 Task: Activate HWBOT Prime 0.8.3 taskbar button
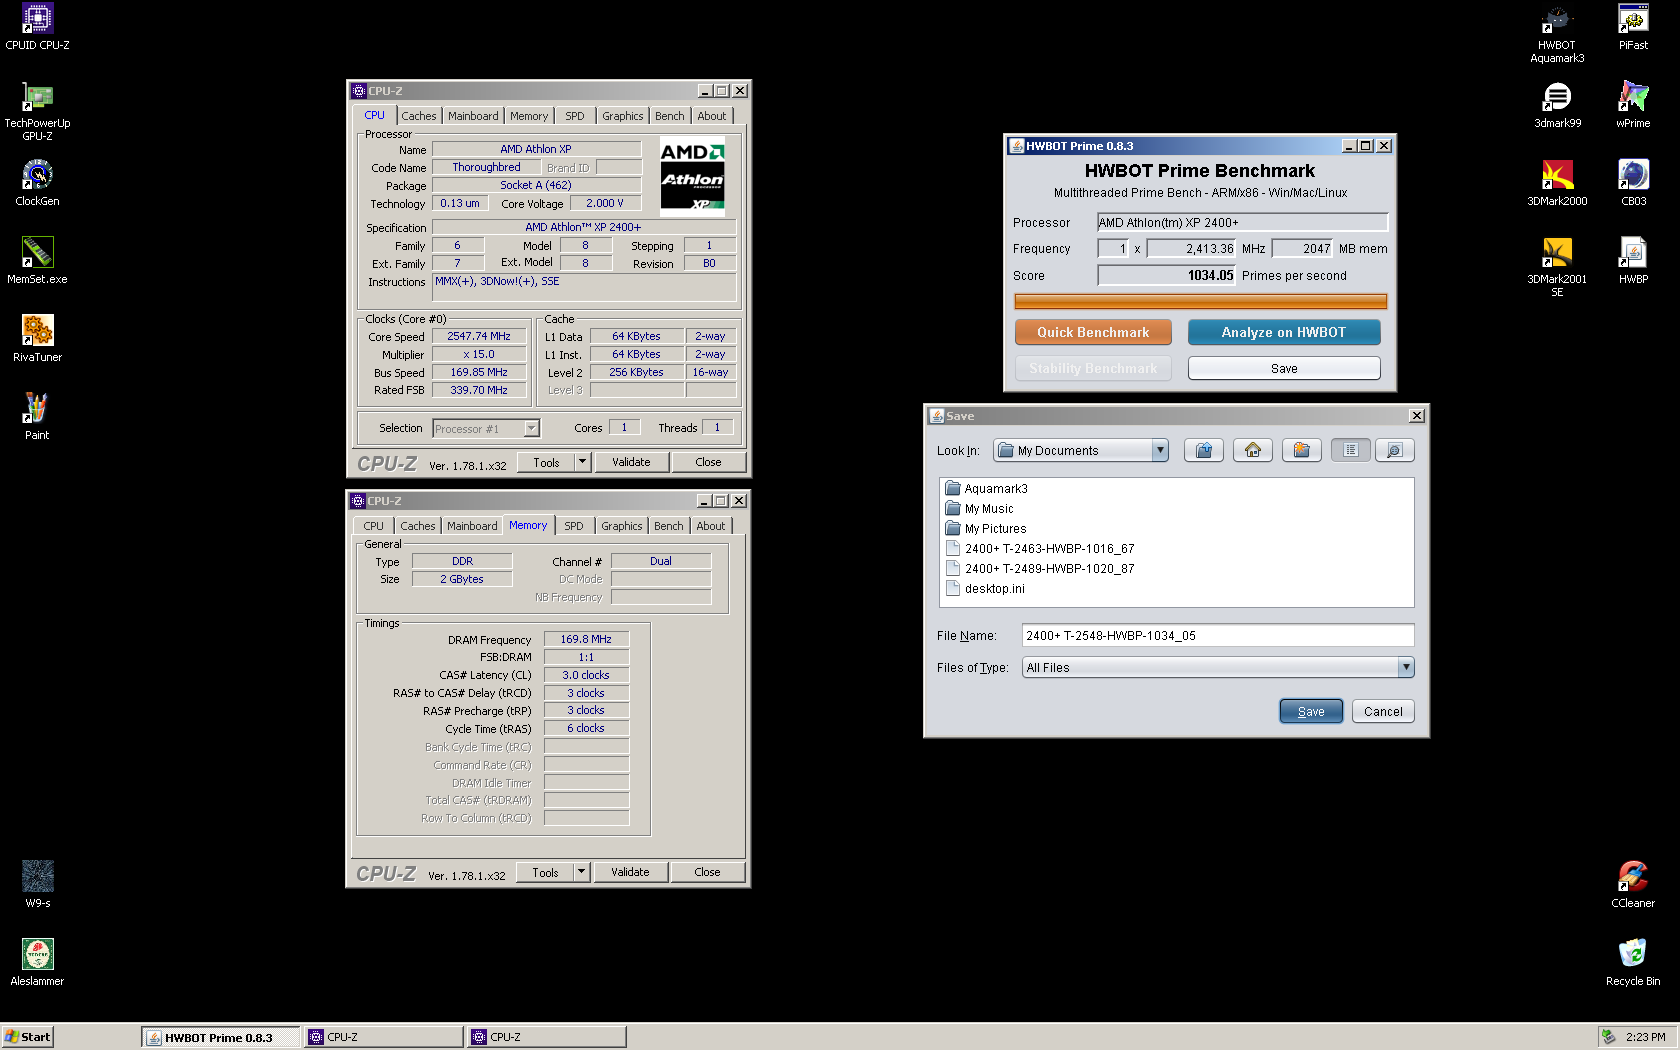(221, 1037)
